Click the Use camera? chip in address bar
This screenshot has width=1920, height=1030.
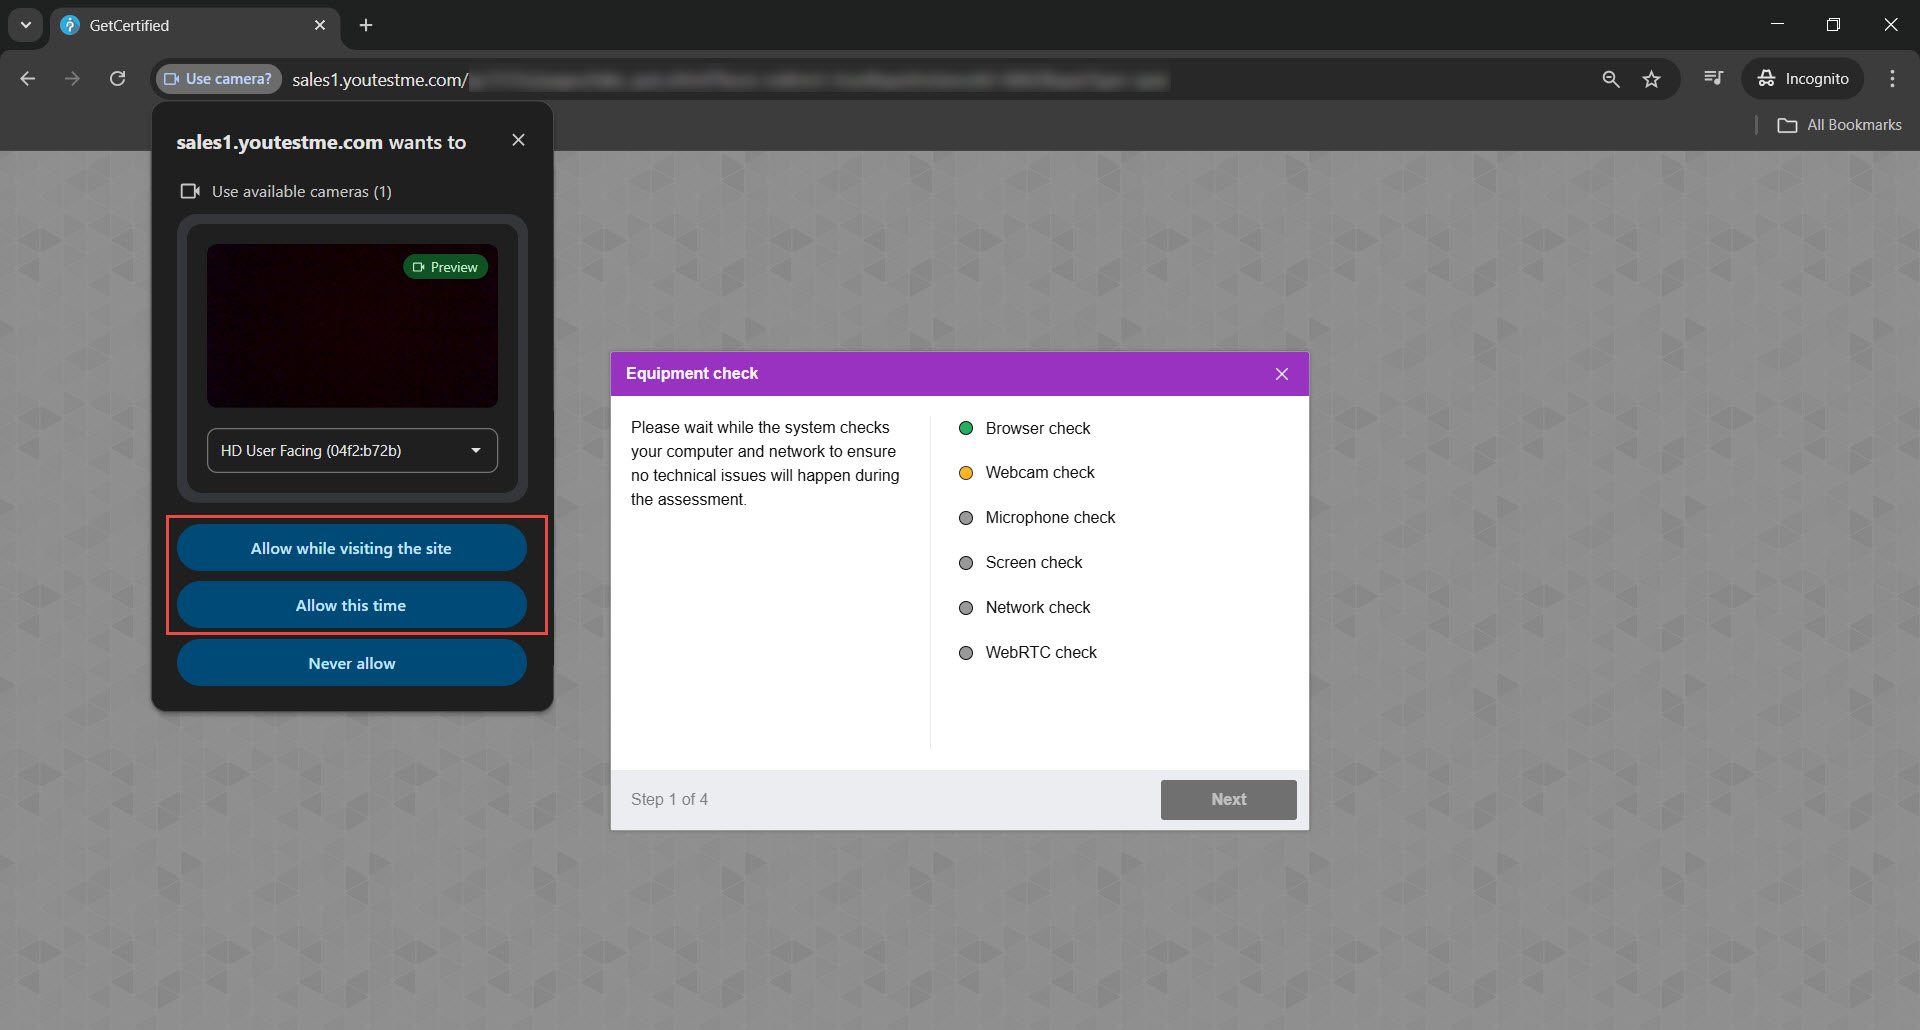tap(218, 79)
